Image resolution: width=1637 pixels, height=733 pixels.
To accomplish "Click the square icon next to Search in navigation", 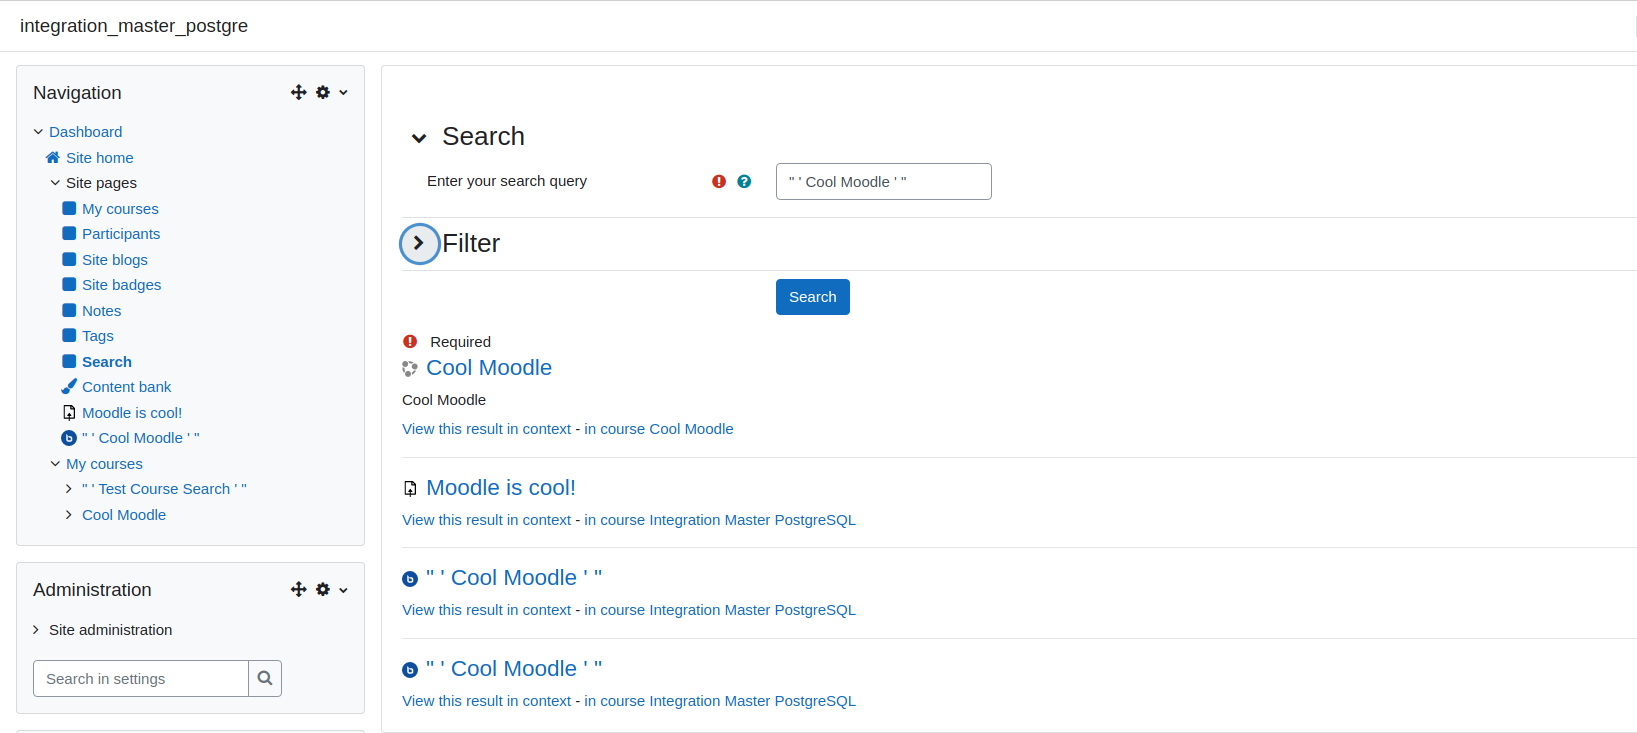I will coord(69,361).
